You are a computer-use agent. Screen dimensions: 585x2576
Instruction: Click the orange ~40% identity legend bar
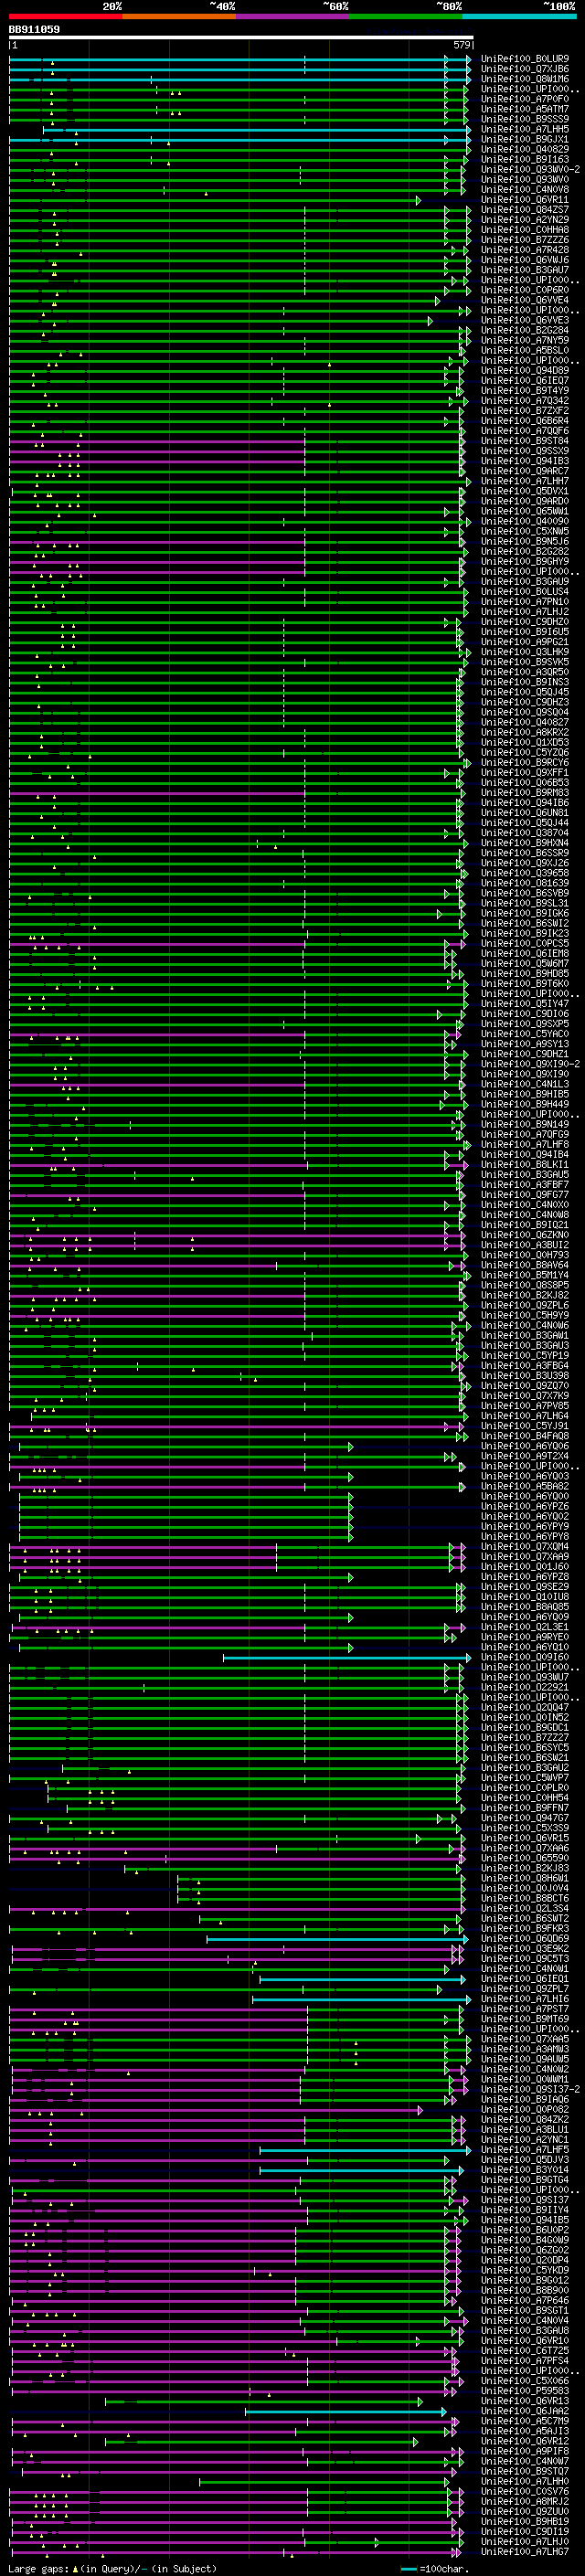tap(179, 16)
